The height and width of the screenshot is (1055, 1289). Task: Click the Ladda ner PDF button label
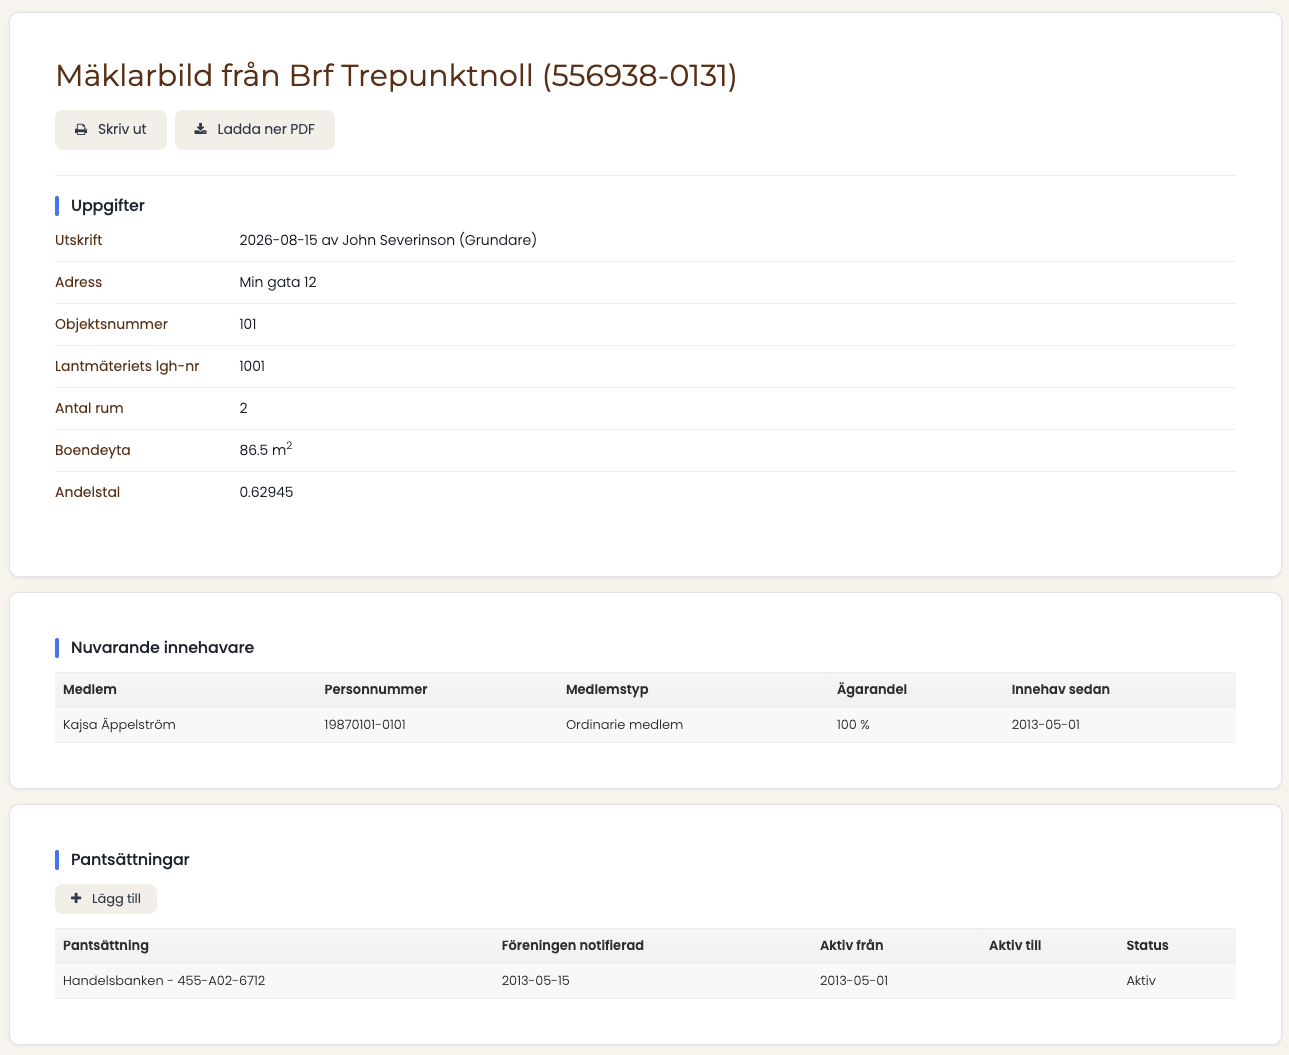point(266,130)
